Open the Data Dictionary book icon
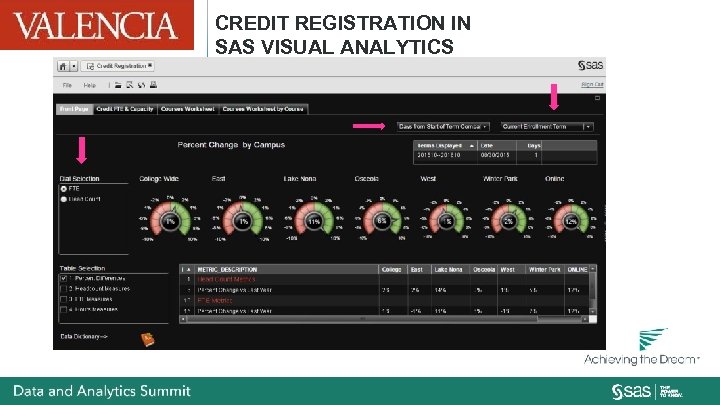Viewport: 720px width, 405px height. click(x=147, y=339)
